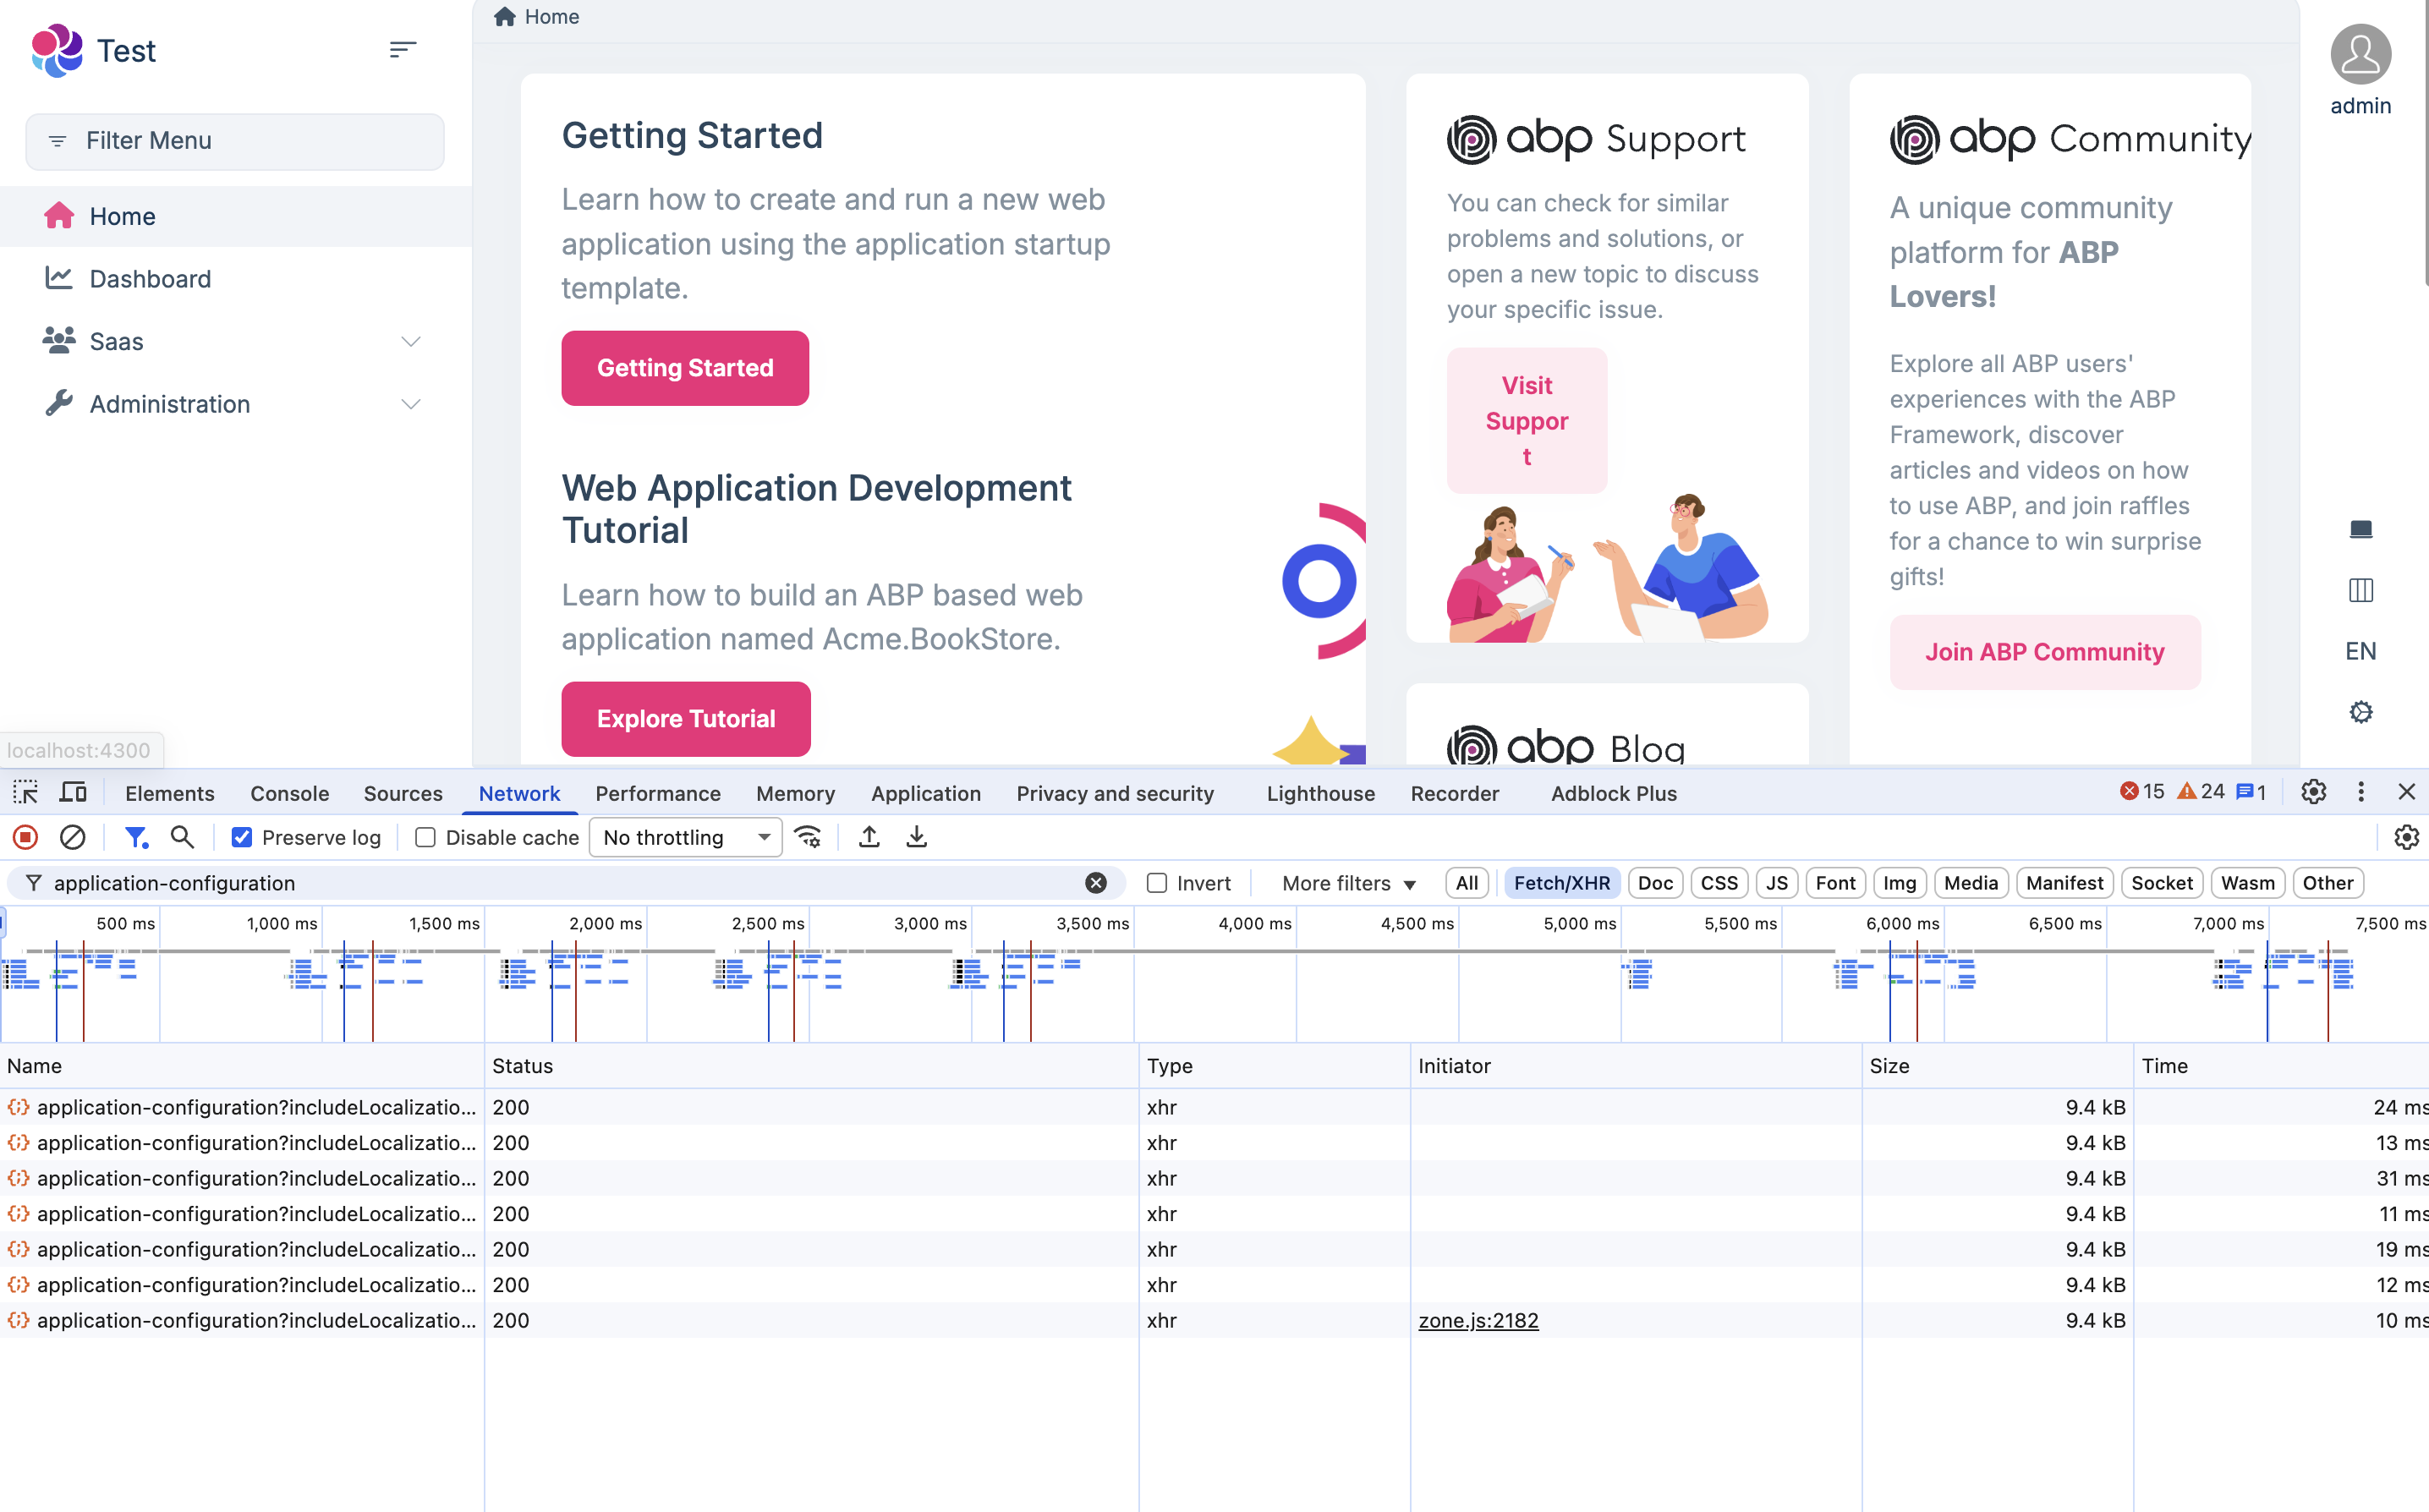Switch to the Console tab
Screen dimensions: 2429x1512
coord(289,793)
